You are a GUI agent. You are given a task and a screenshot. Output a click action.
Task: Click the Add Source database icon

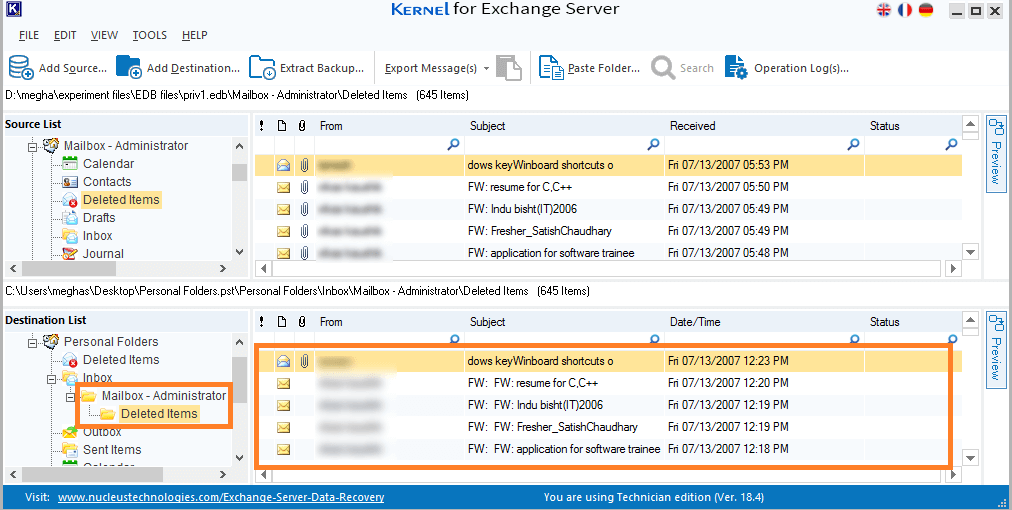click(21, 67)
